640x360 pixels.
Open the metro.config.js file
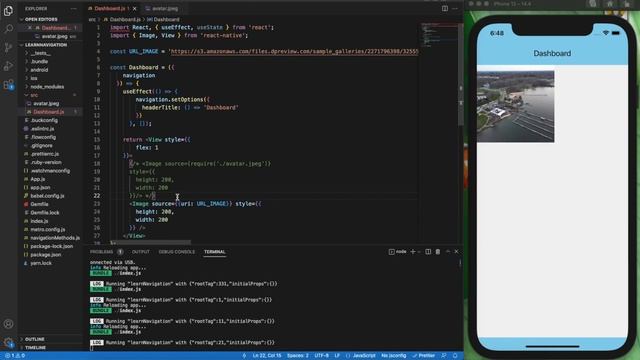[x=48, y=229]
